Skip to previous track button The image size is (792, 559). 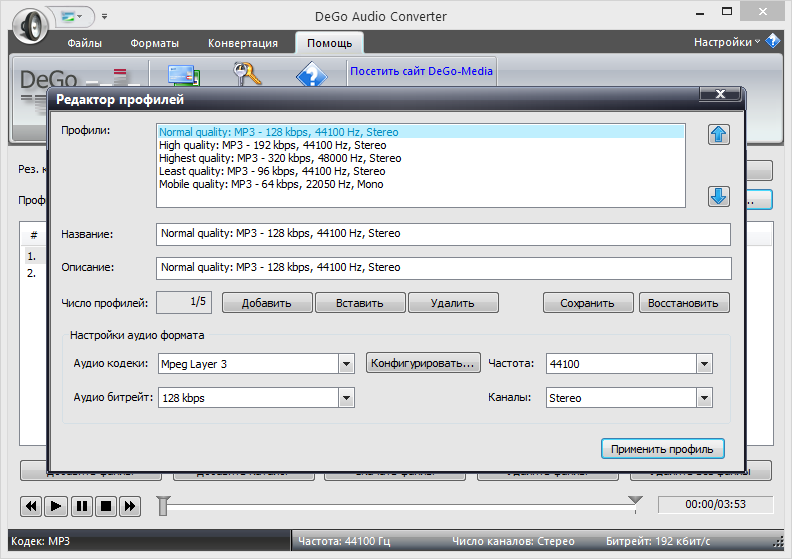click(31, 506)
